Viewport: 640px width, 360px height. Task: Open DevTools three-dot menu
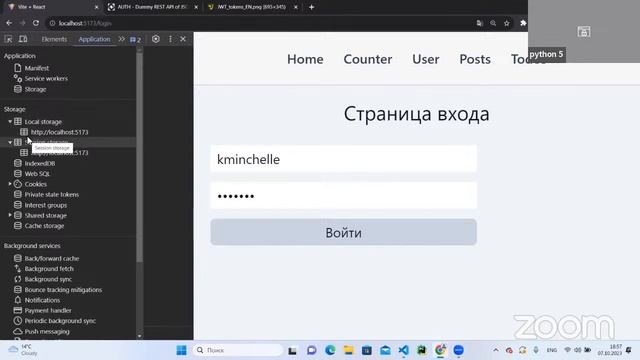170,39
